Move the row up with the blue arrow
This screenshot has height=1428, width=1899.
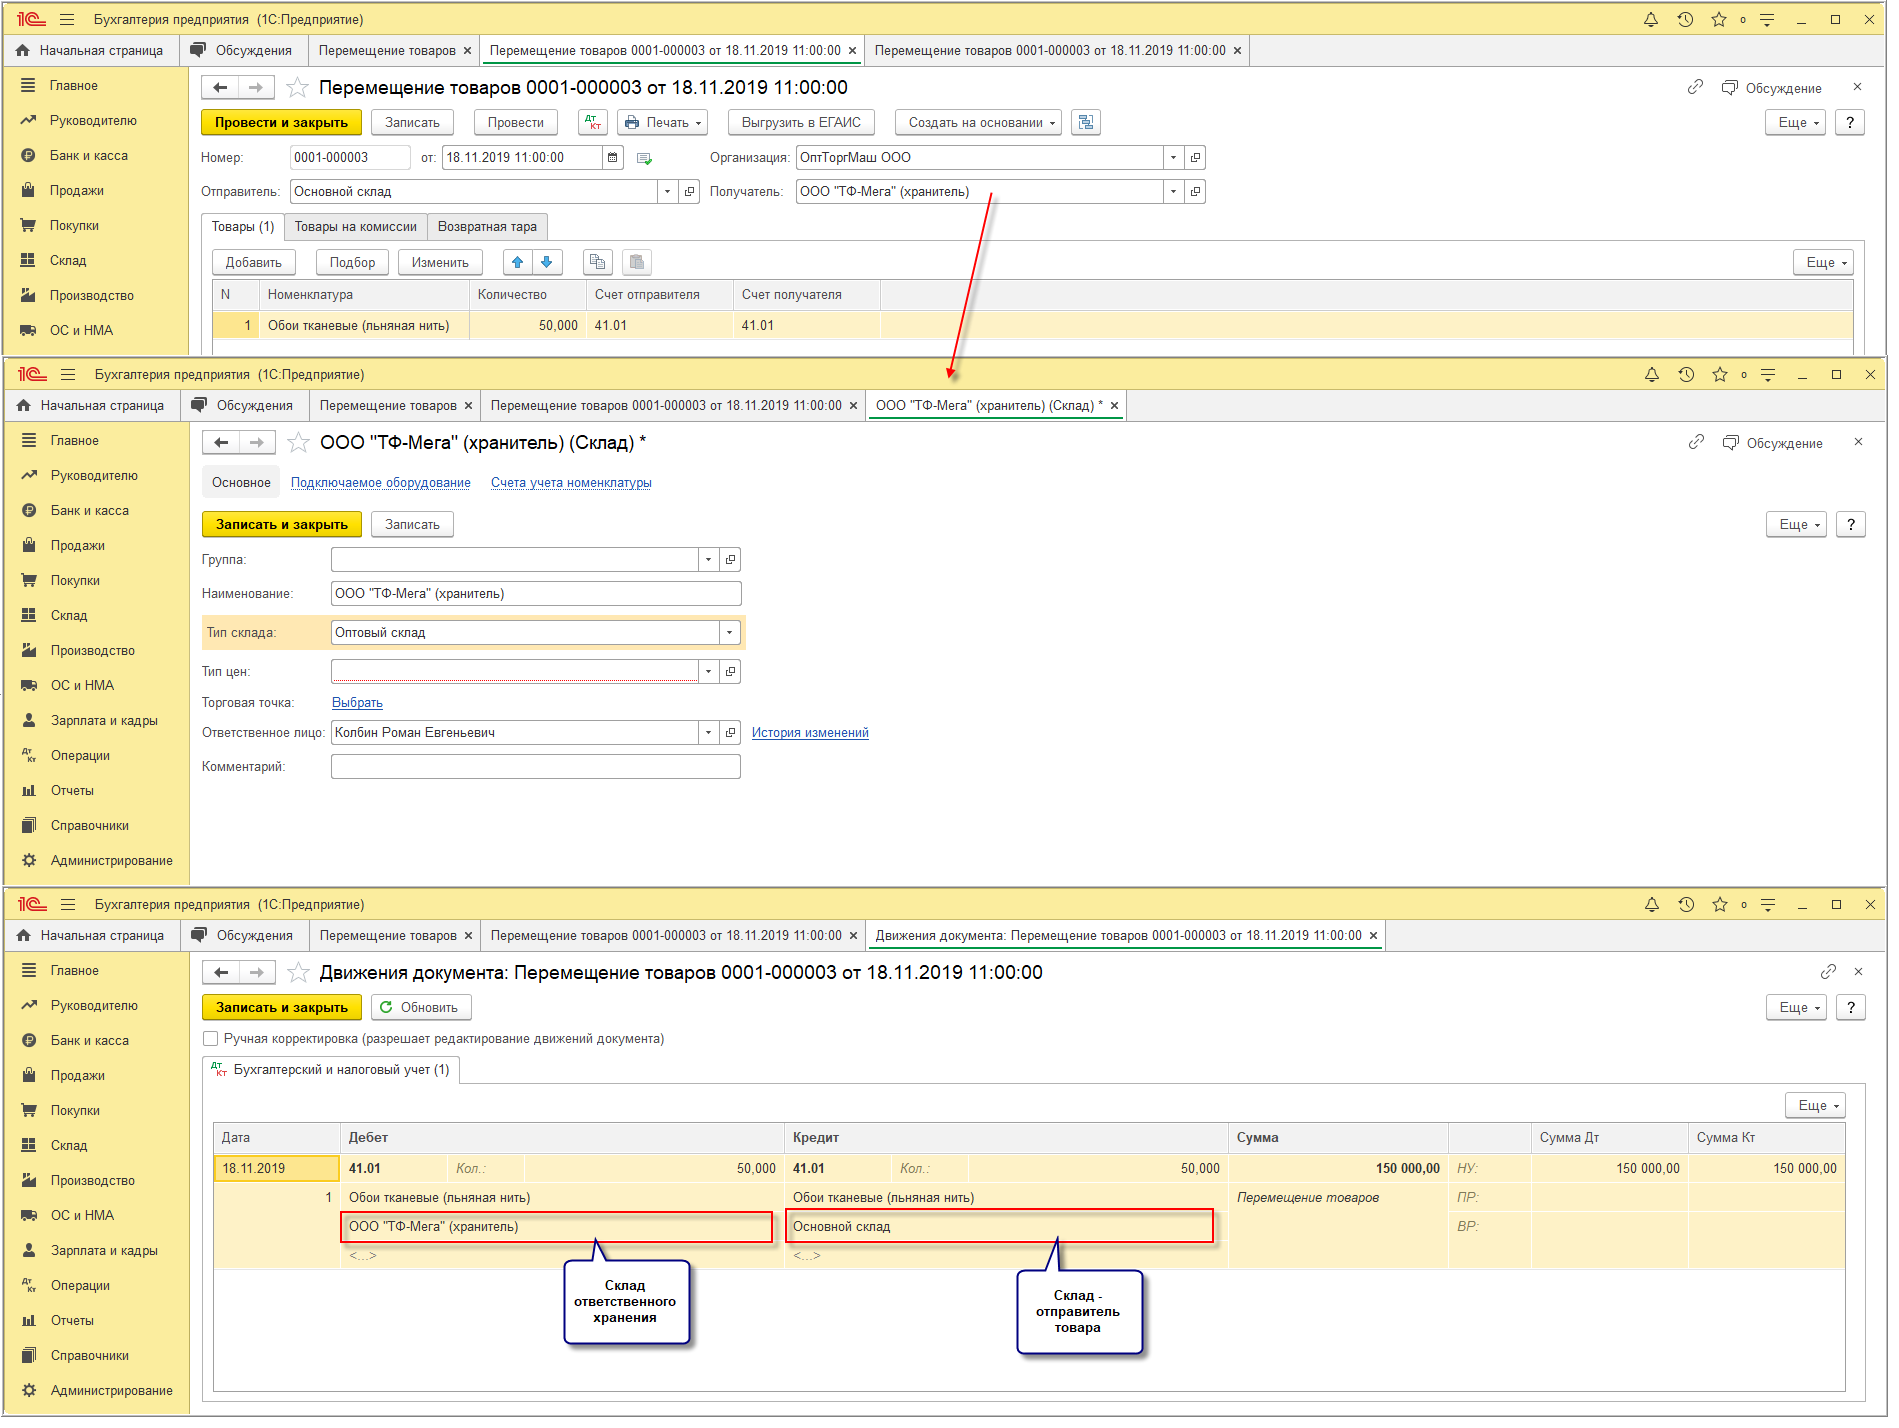tap(517, 263)
